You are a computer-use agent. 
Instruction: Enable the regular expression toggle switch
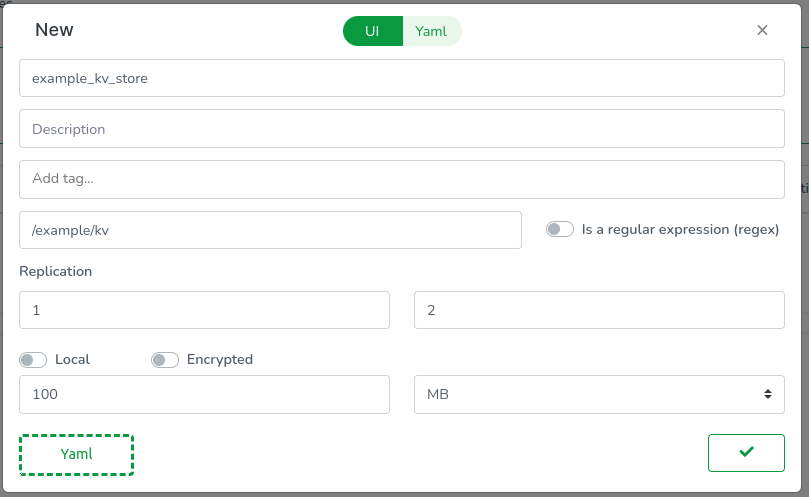pyautogui.click(x=559, y=229)
